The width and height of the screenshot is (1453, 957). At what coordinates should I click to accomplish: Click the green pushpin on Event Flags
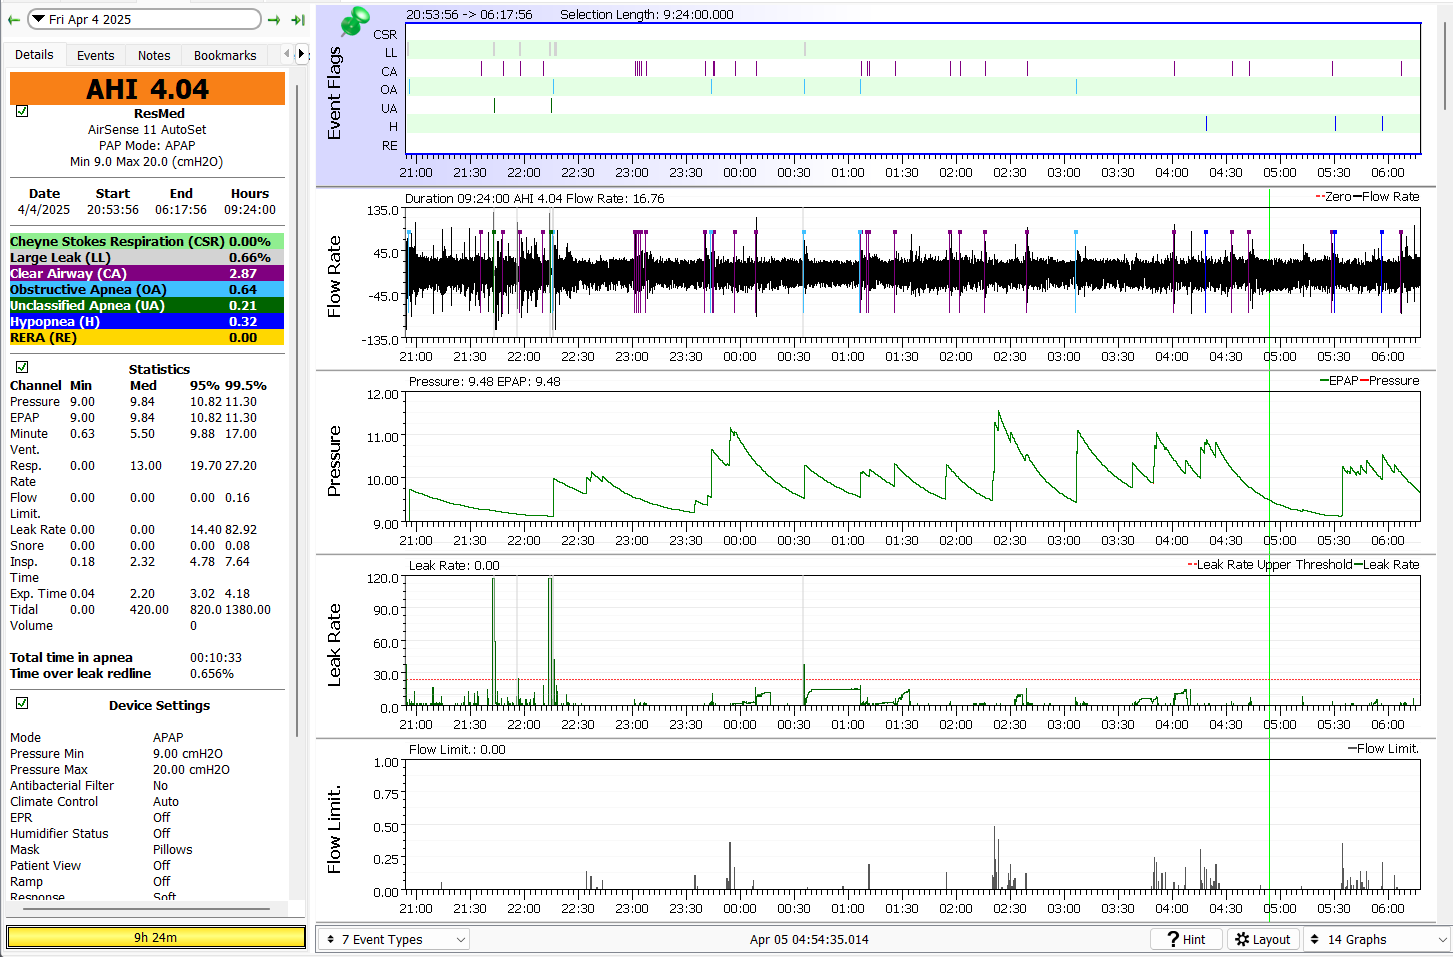pyautogui.click(x=353, y=22)
